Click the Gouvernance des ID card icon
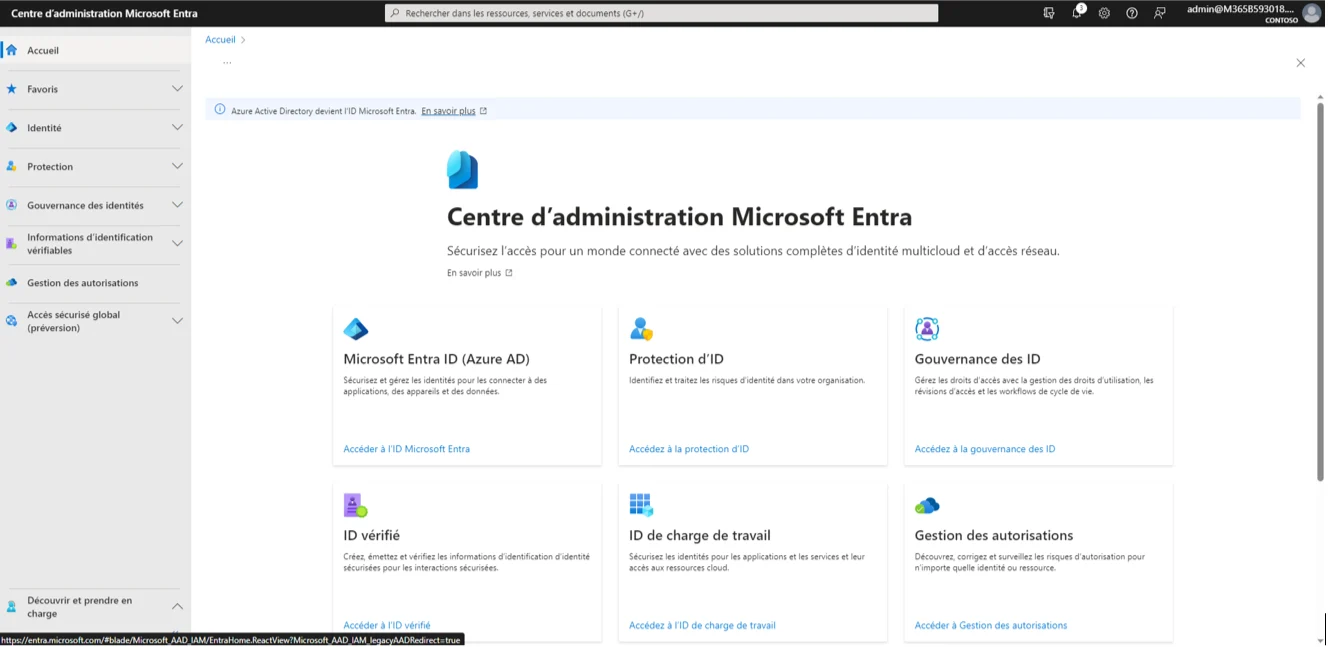The height and width of the screenshot is (647, 1334). (x=927, y=329)
